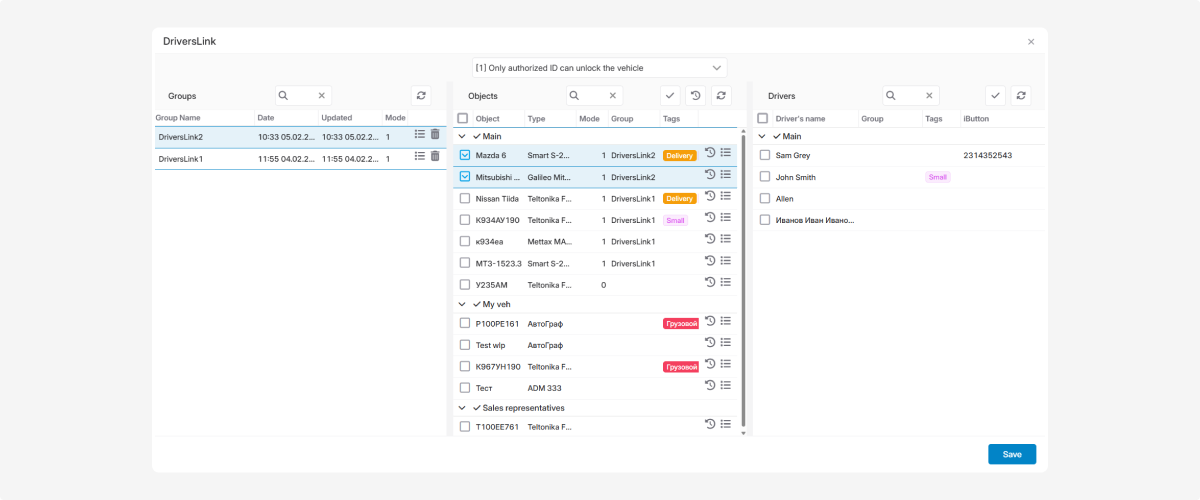1200x500 pixels.
Task: Collapse the My veh object group
Action: pyautogui.click(x=462, y=303)
